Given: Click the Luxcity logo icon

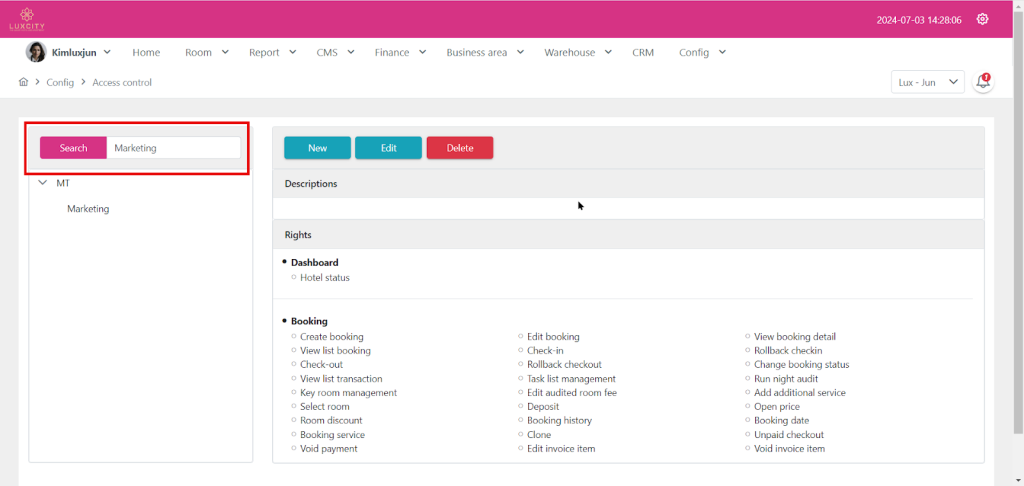Looking at the screenshot, I should [27, 18].
